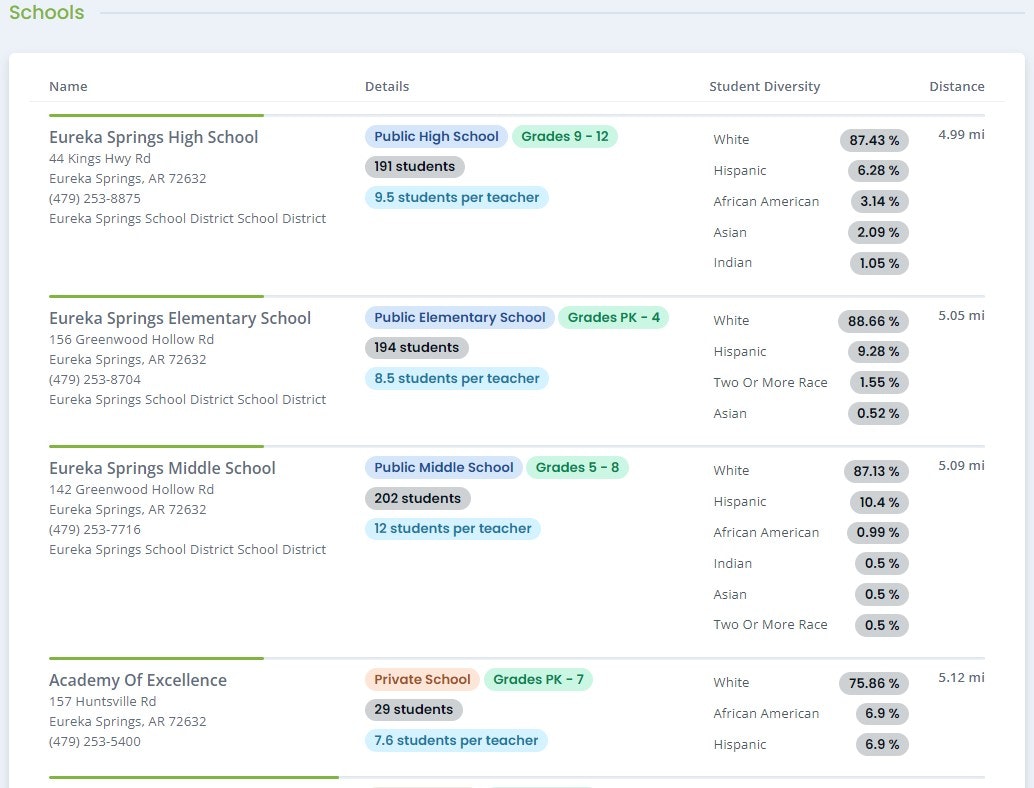This screenshot has width=1034, height=788.
Task: Select the 191 students badge
Action: (414, 167)
